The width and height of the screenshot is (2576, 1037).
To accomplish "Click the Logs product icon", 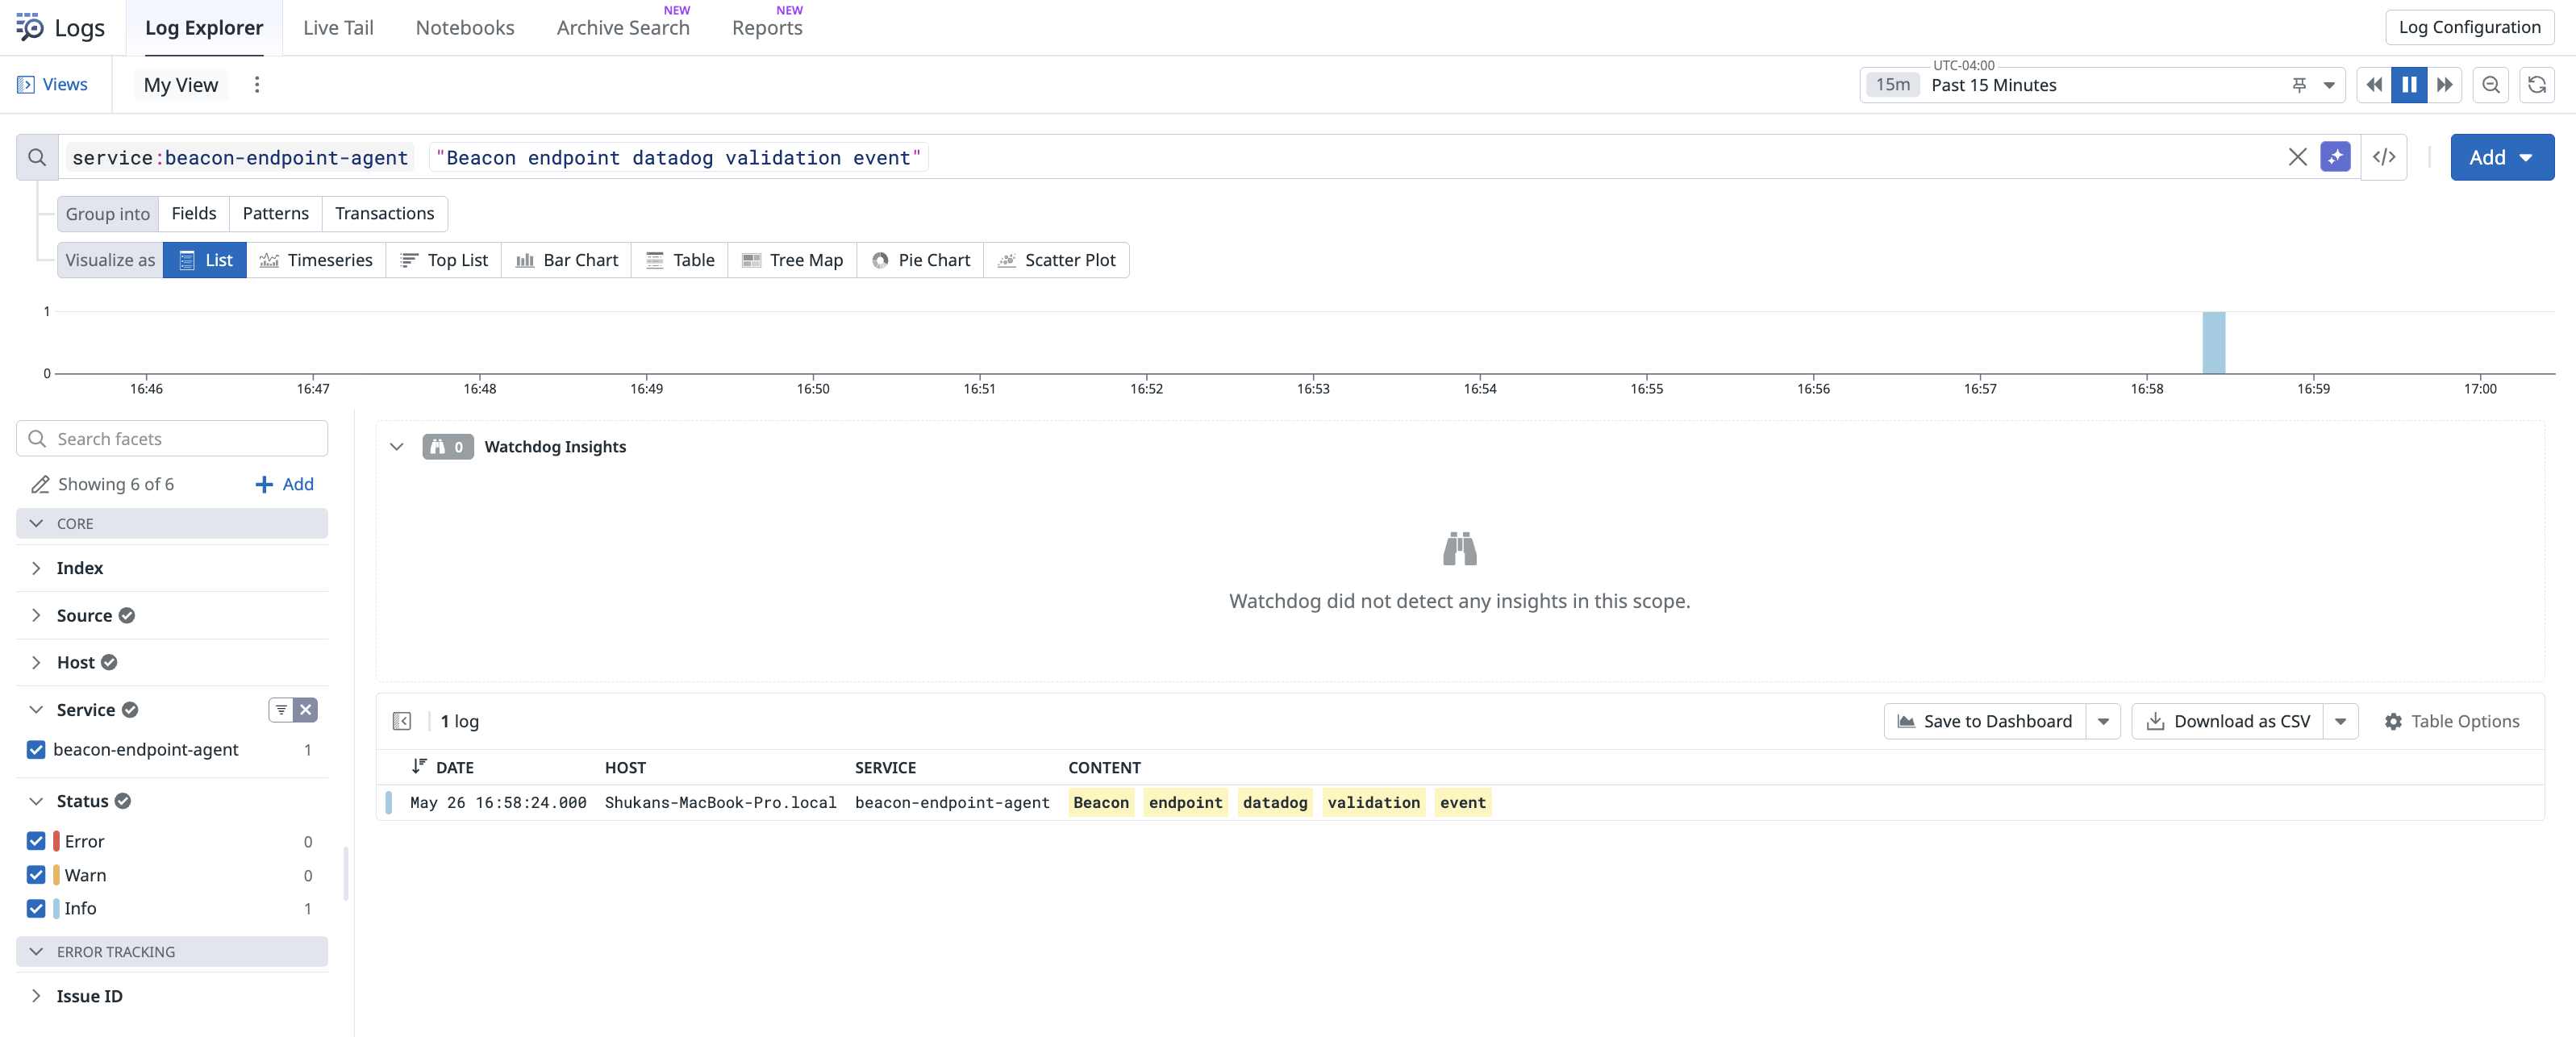I will (x=30, y=27).
